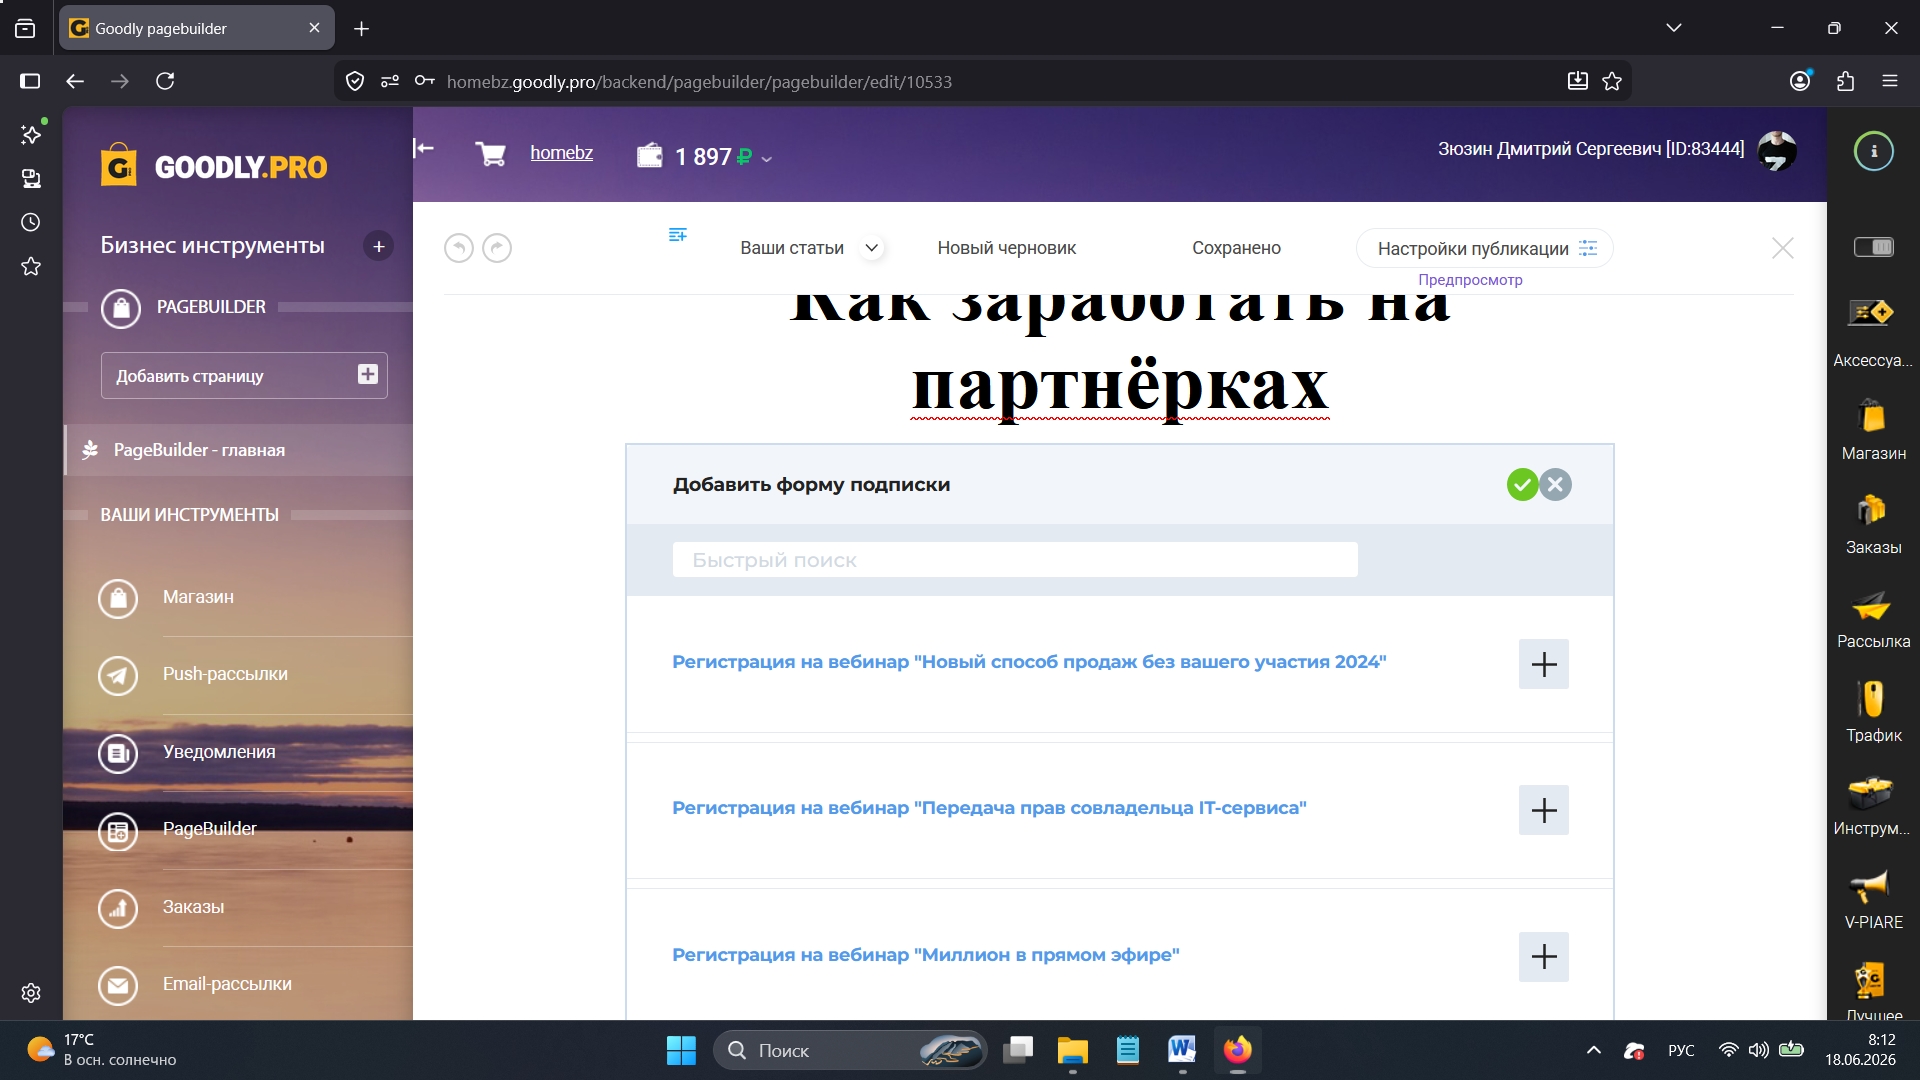Click the Быстрый поиск field
The image size is (1920, 1080).
pos(1015,560)
